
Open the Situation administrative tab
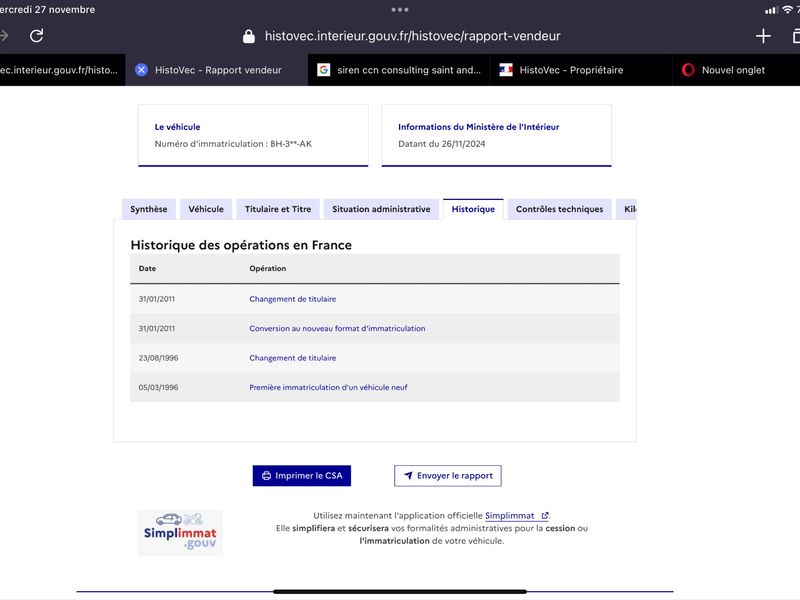[x=381, y=209]
